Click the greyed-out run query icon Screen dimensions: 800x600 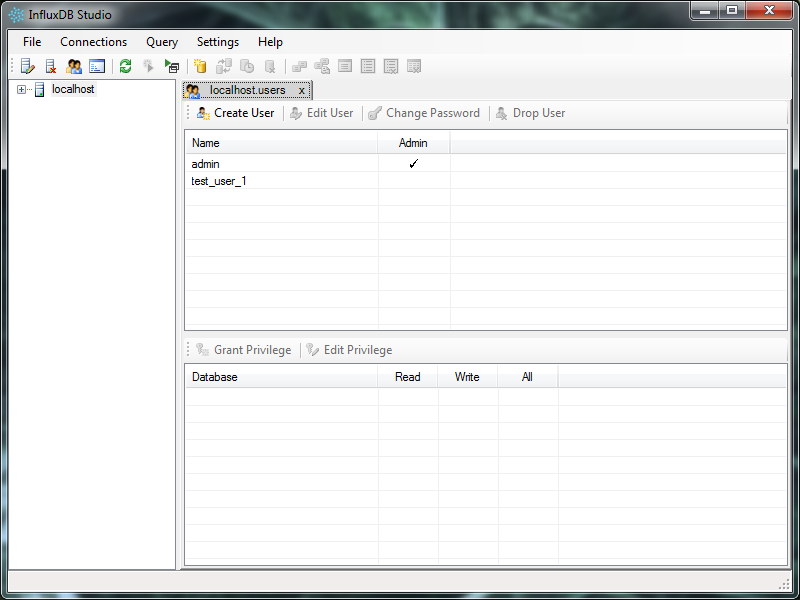pyautogui.click(x=148, y=66)
